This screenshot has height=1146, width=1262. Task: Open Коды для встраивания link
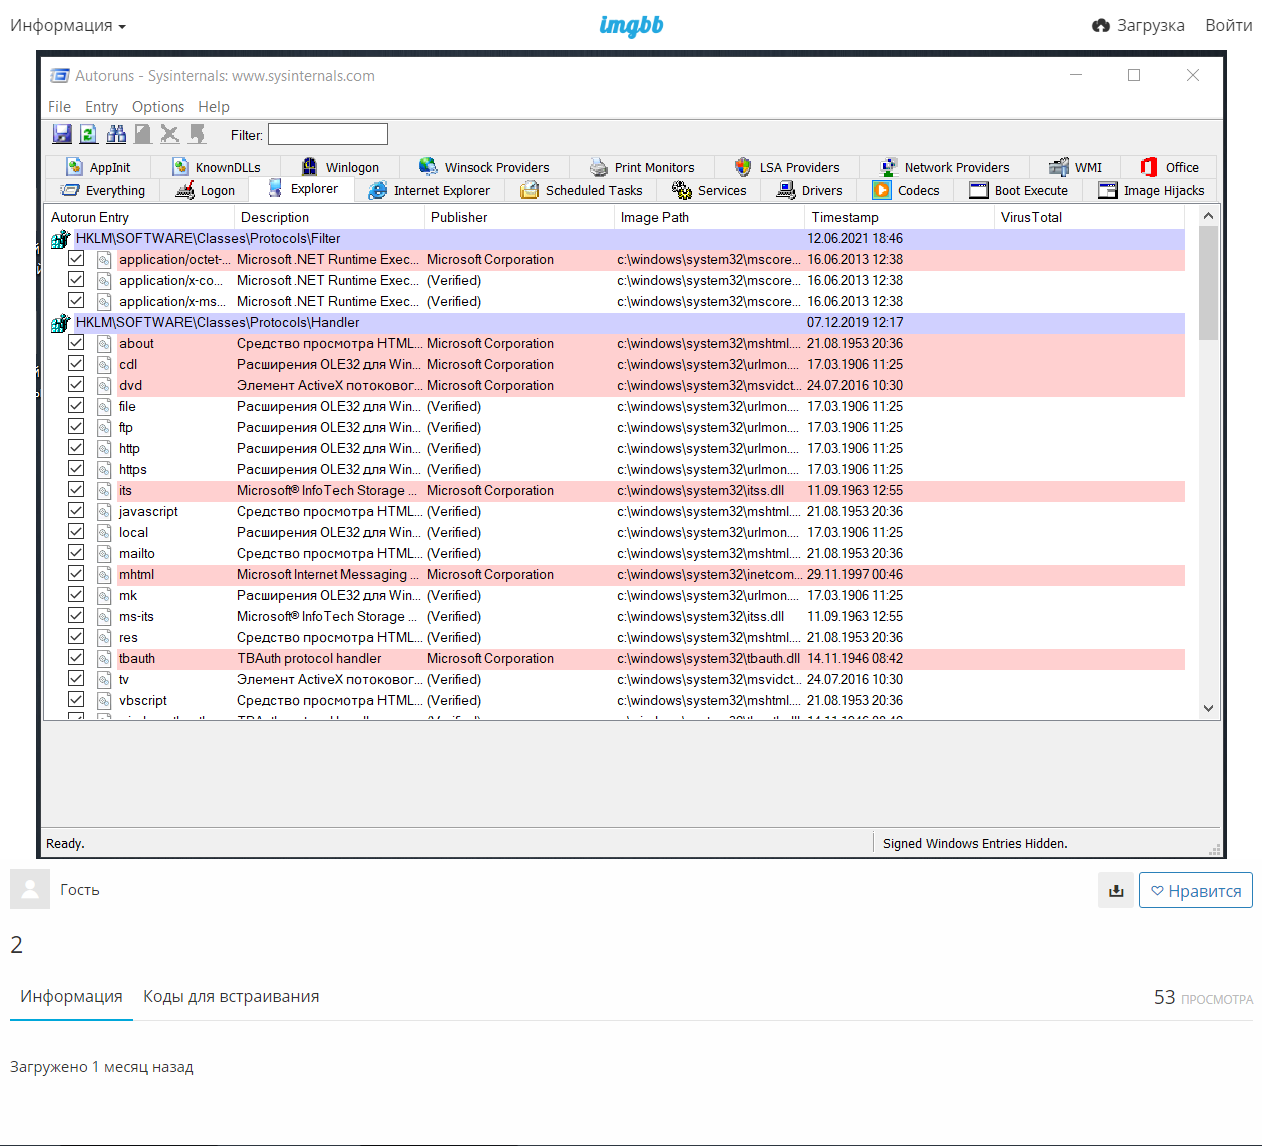pyautogui.click(x=231, y=996)
